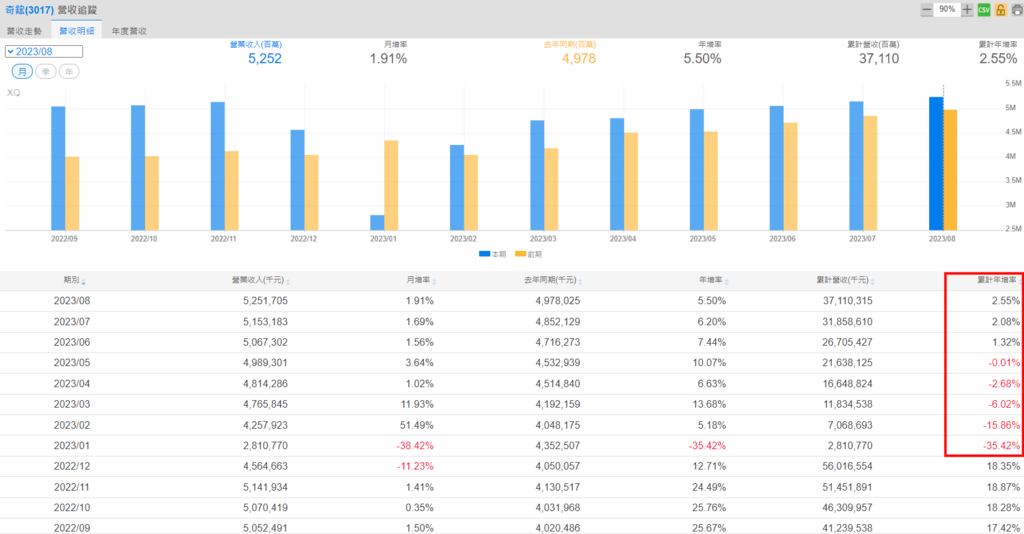Click the 2022/09 x-axis chart label
This screenshot has height=534, width=1024.
(x=64, y=239)
